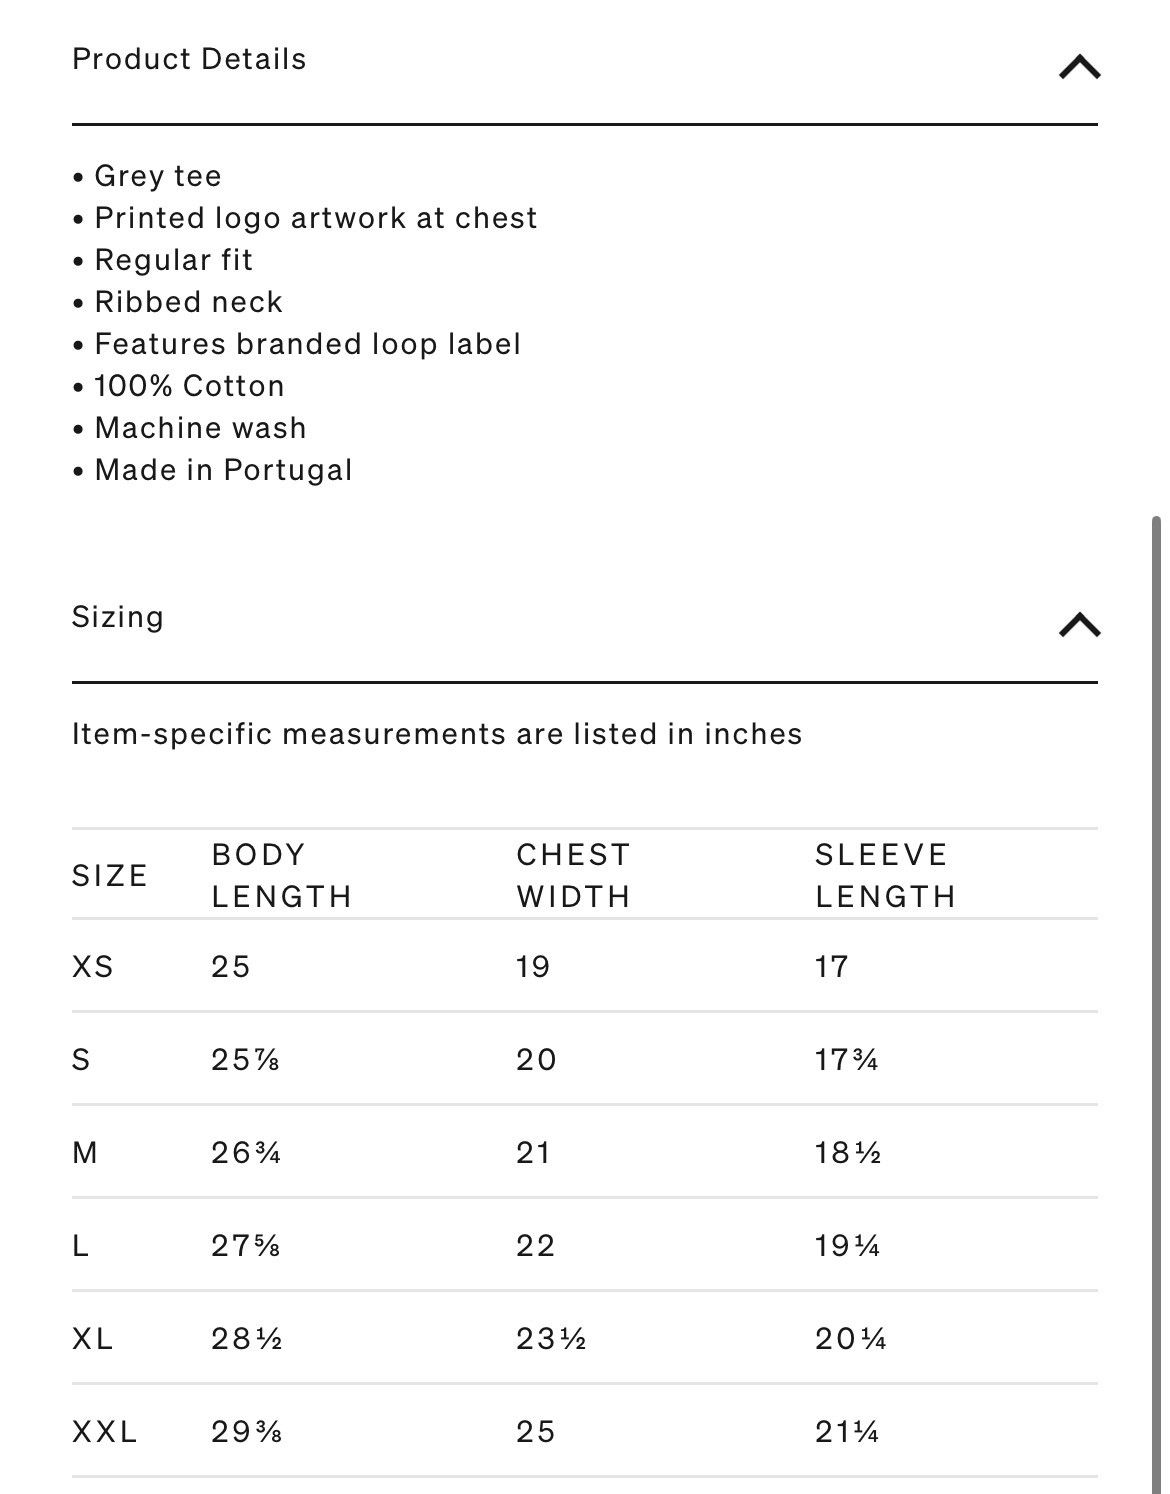Click the Product Details heading
This screenshot has width=1170, height=1494.
pyautogui.click(x=189, y=59)
